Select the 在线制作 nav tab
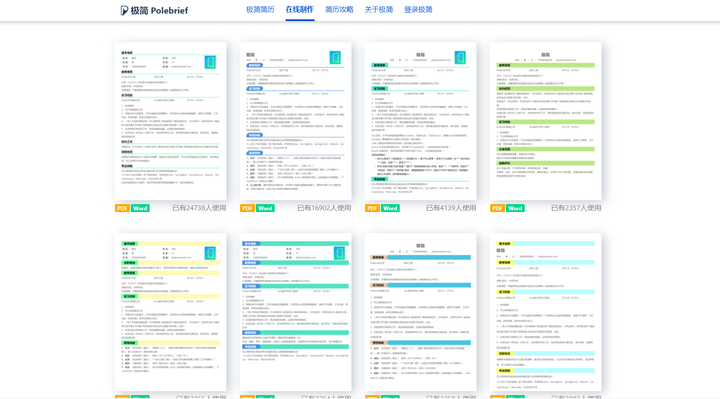The width and height of the screenshot is (720, 399). point(299,10)
